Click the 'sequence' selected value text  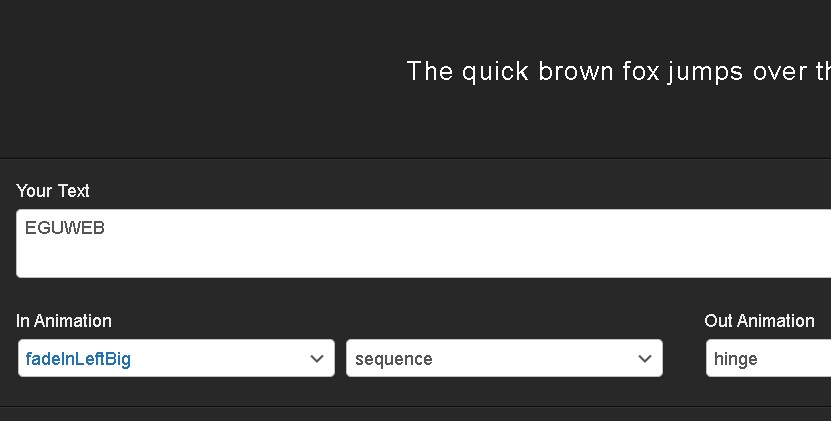[x=394, y=359]
